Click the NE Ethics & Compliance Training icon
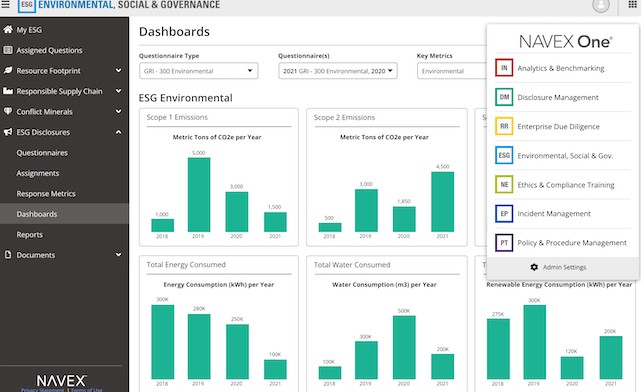 (x=504, y=184)
